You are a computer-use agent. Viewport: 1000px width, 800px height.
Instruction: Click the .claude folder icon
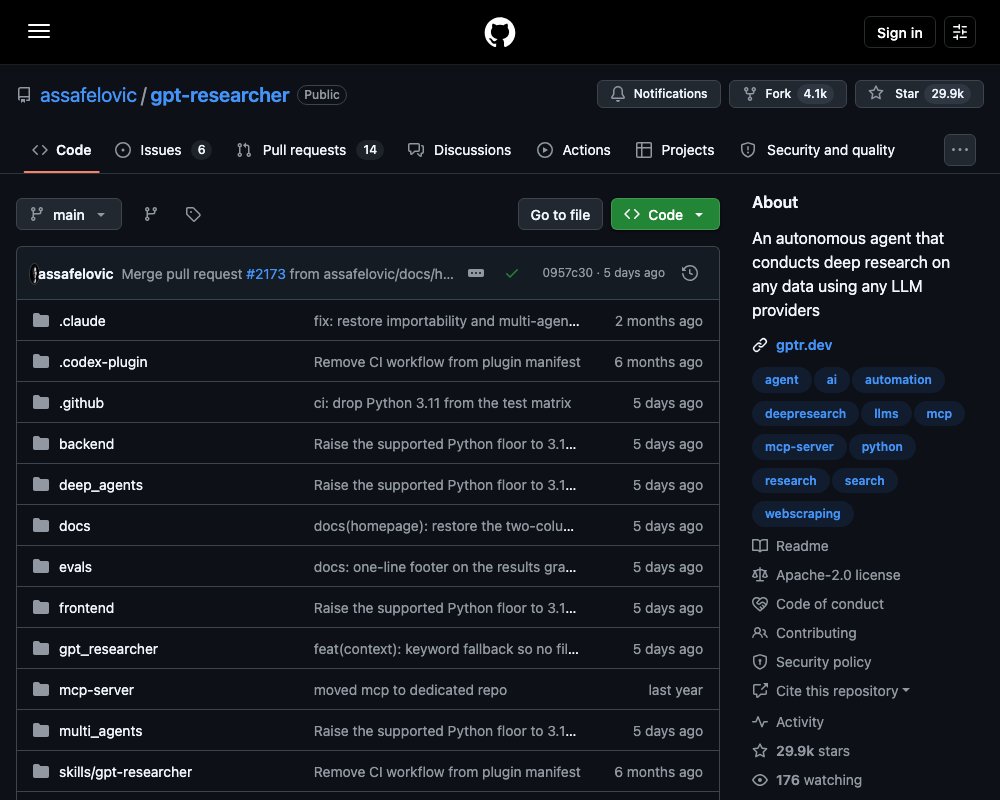(41, 320)
